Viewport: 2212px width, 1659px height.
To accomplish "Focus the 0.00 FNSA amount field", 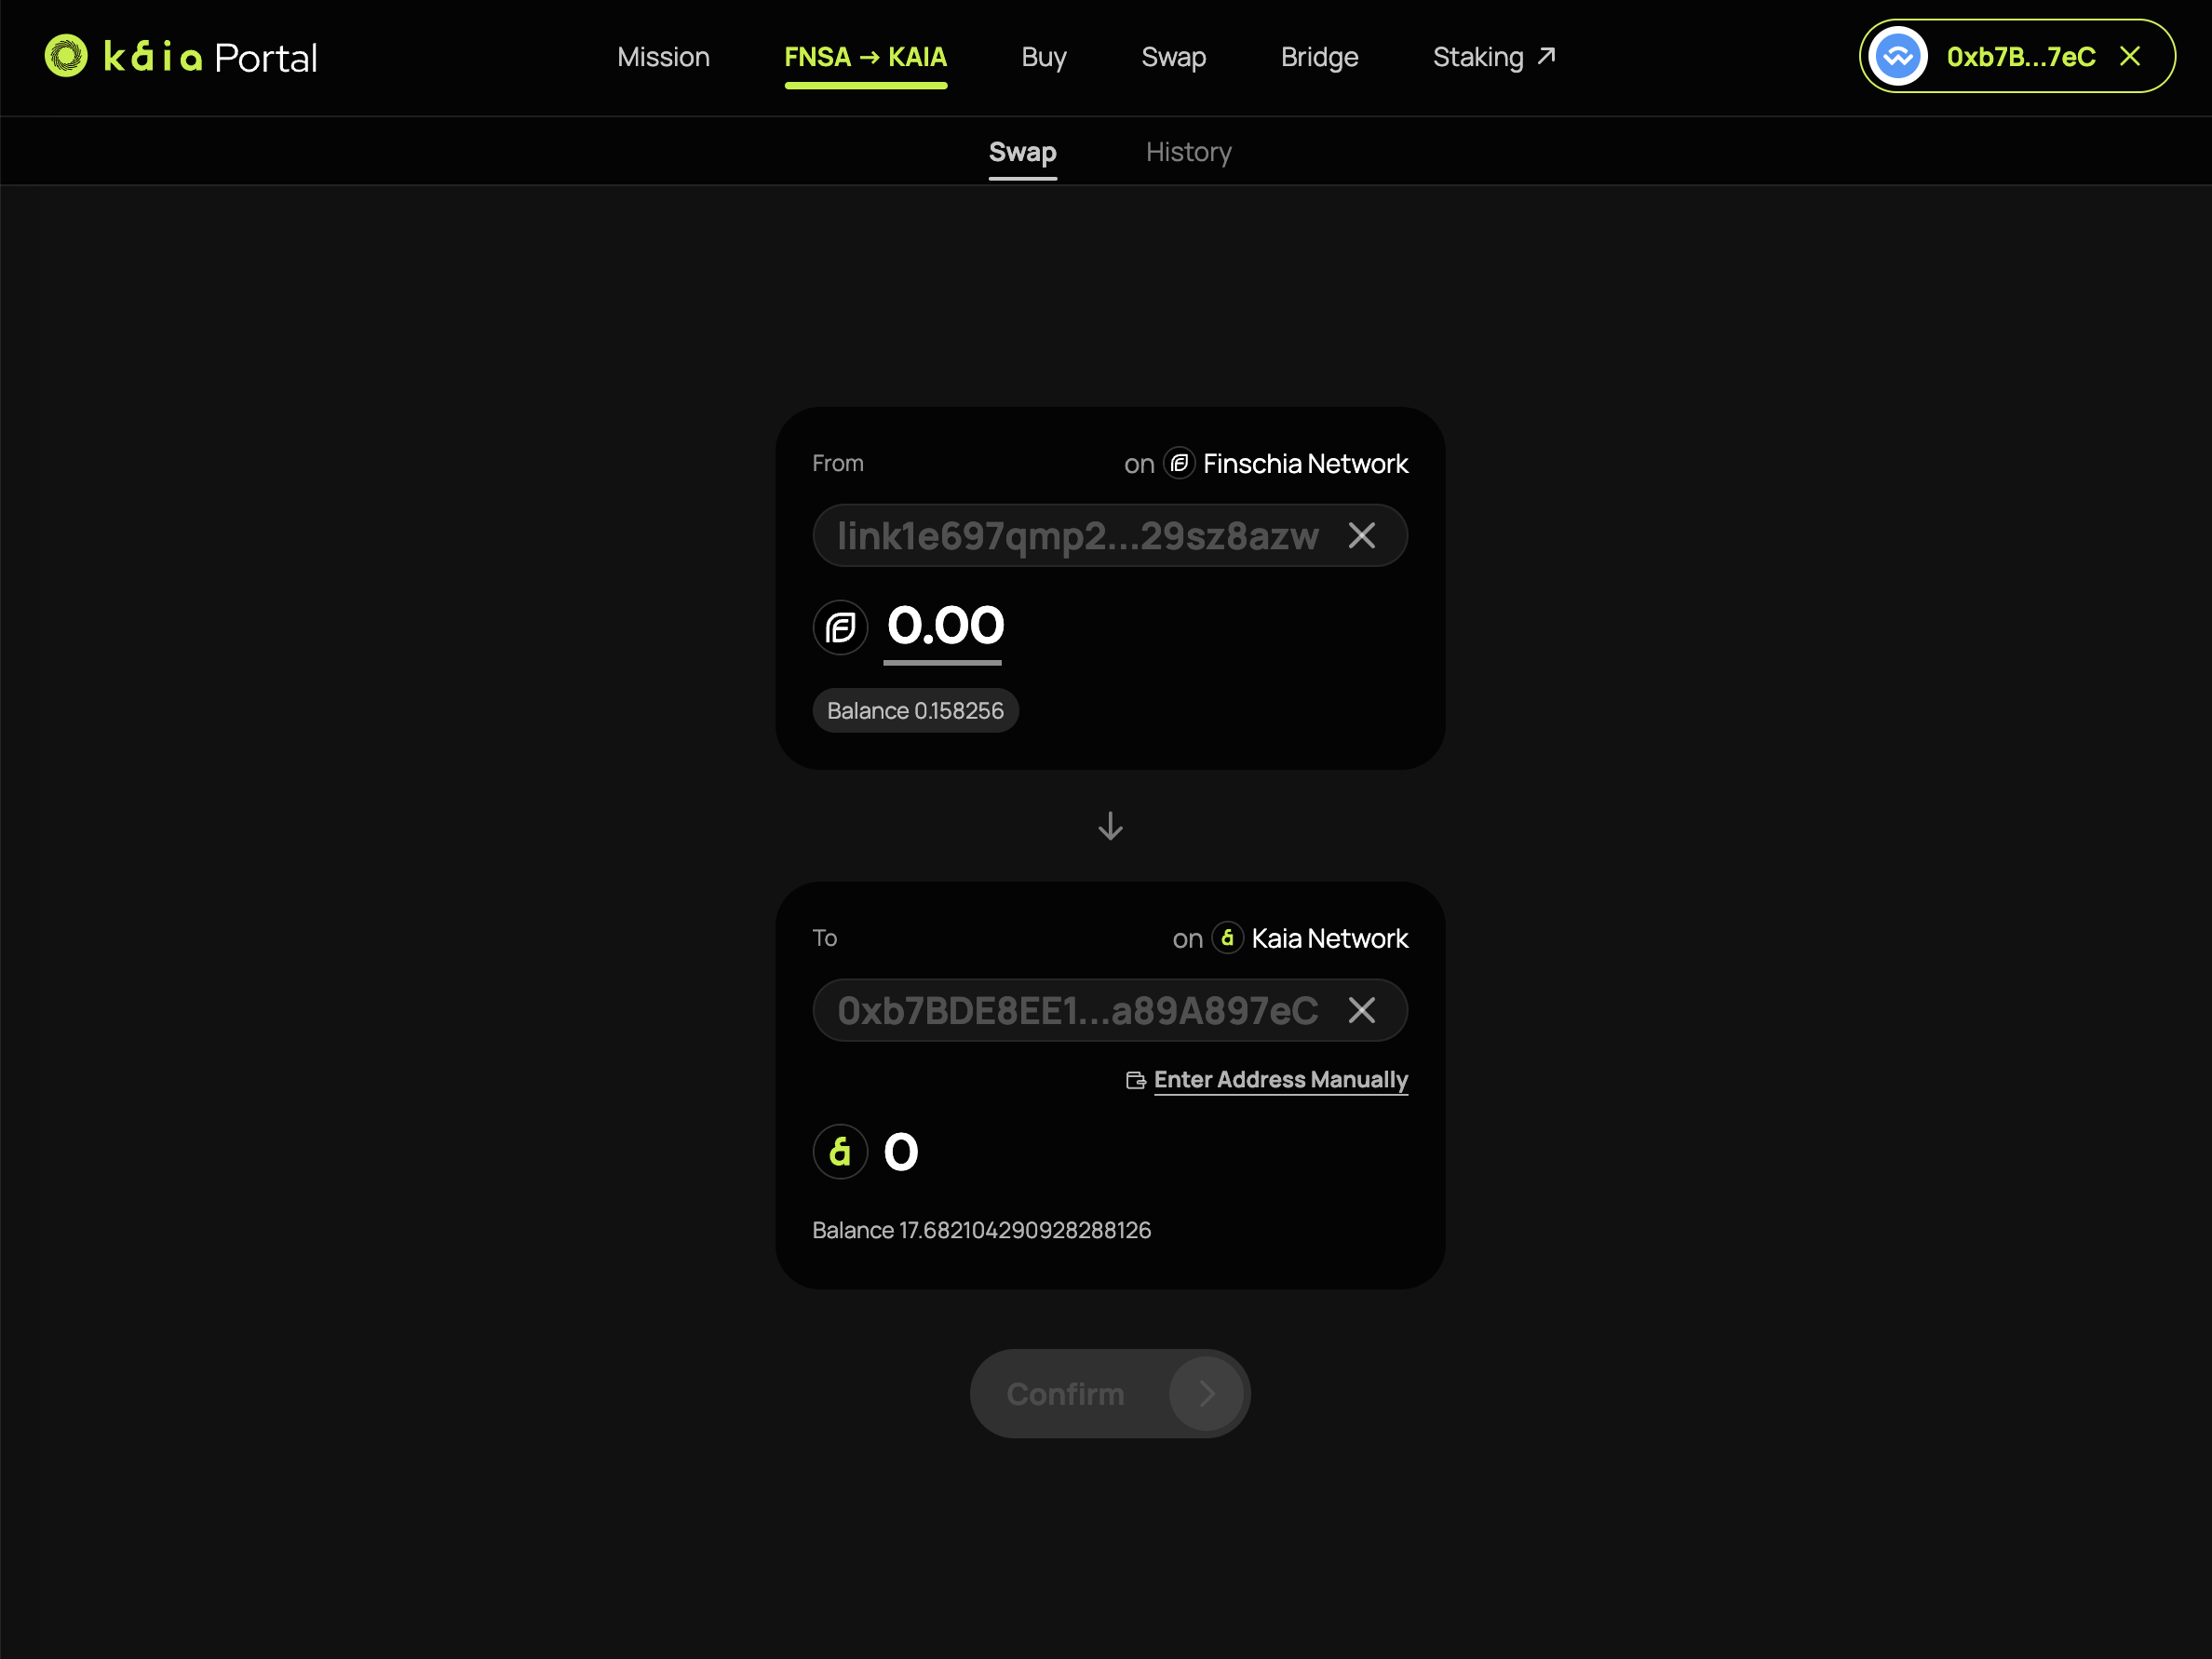I will [x=945, y=626].
